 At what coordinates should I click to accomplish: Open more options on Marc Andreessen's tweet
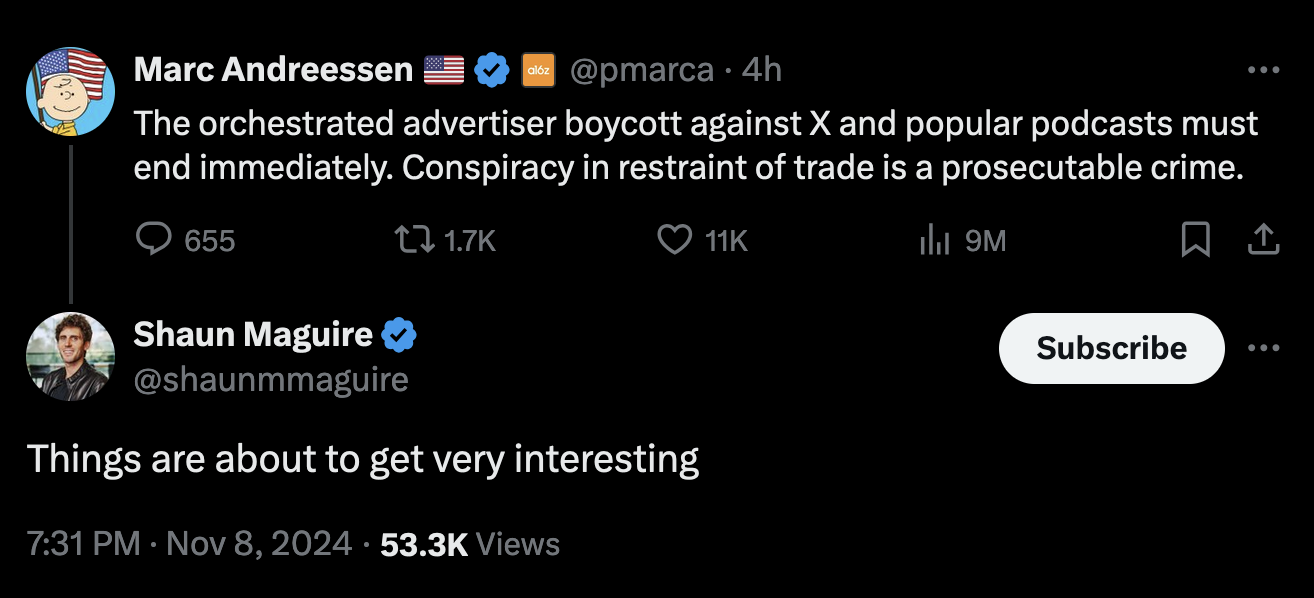(x=1264, y=69)
